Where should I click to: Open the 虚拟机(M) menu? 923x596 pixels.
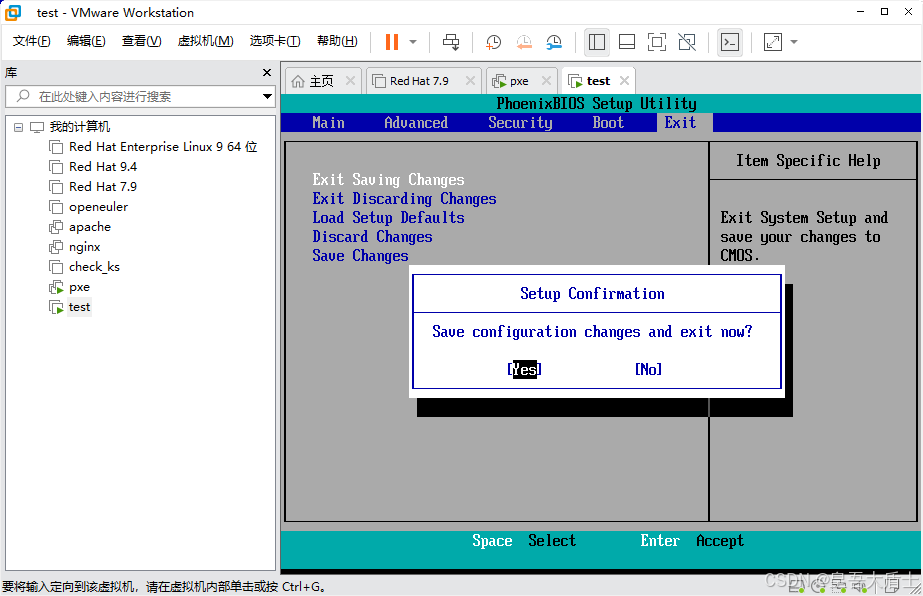(x=205, y=41)
